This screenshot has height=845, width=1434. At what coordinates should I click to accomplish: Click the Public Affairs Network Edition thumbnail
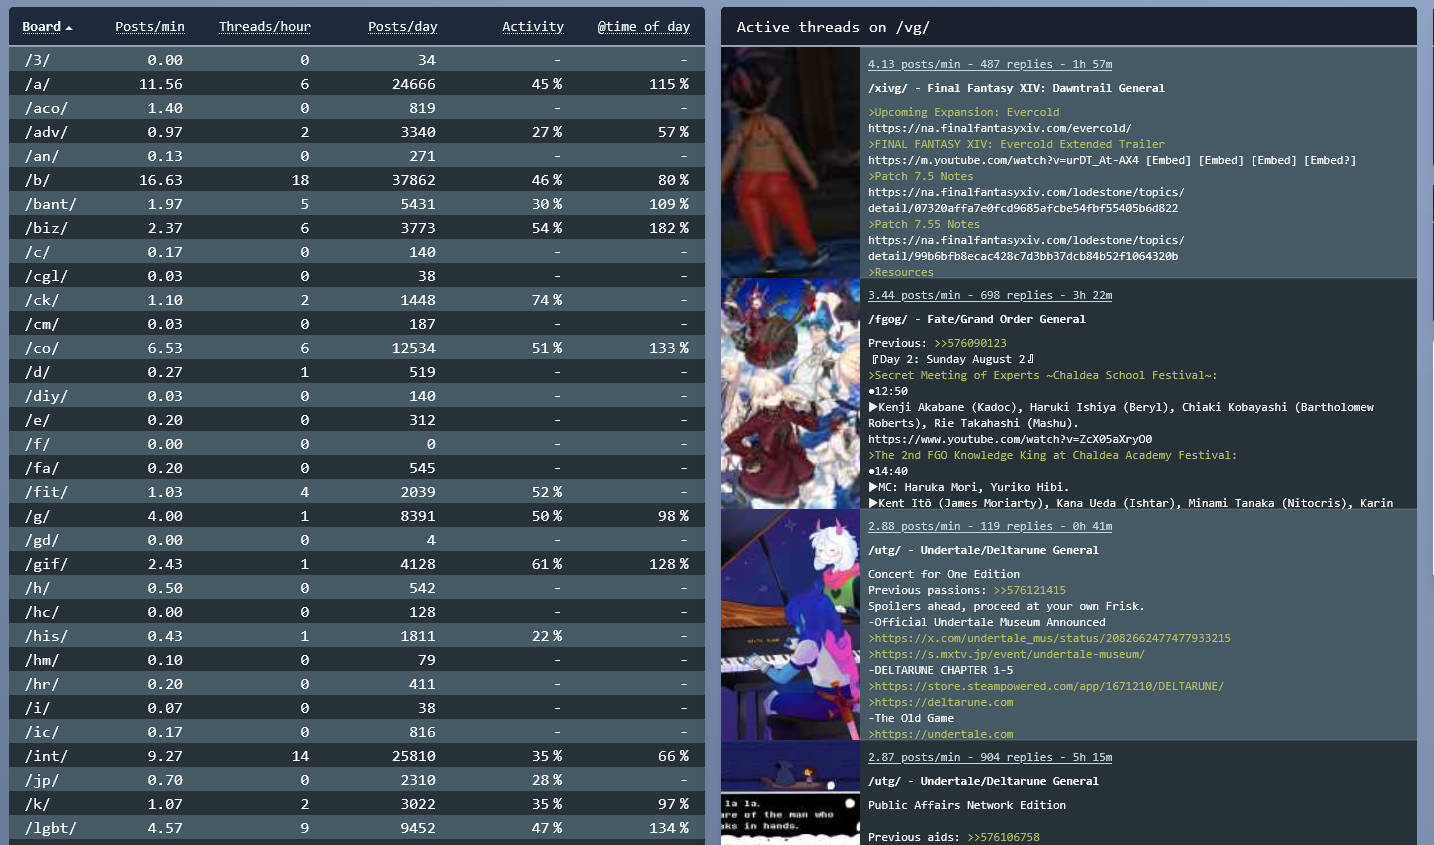pos(790,793)
